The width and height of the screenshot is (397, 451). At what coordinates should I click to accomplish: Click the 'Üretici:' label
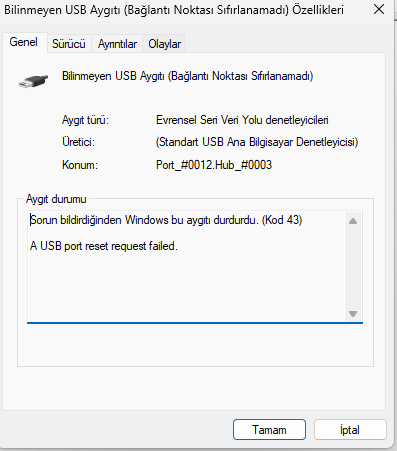[x=78, y=142]
